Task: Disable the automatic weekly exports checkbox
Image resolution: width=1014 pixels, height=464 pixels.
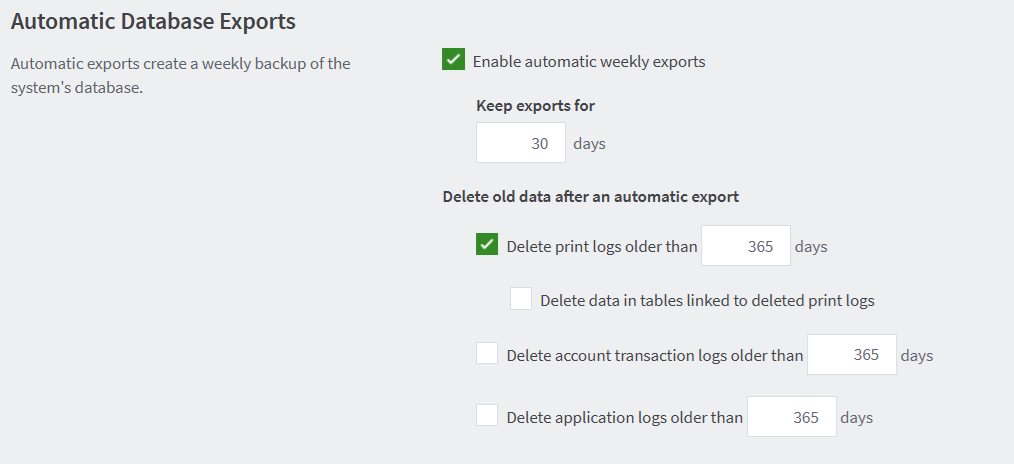Action: (454, 60)
